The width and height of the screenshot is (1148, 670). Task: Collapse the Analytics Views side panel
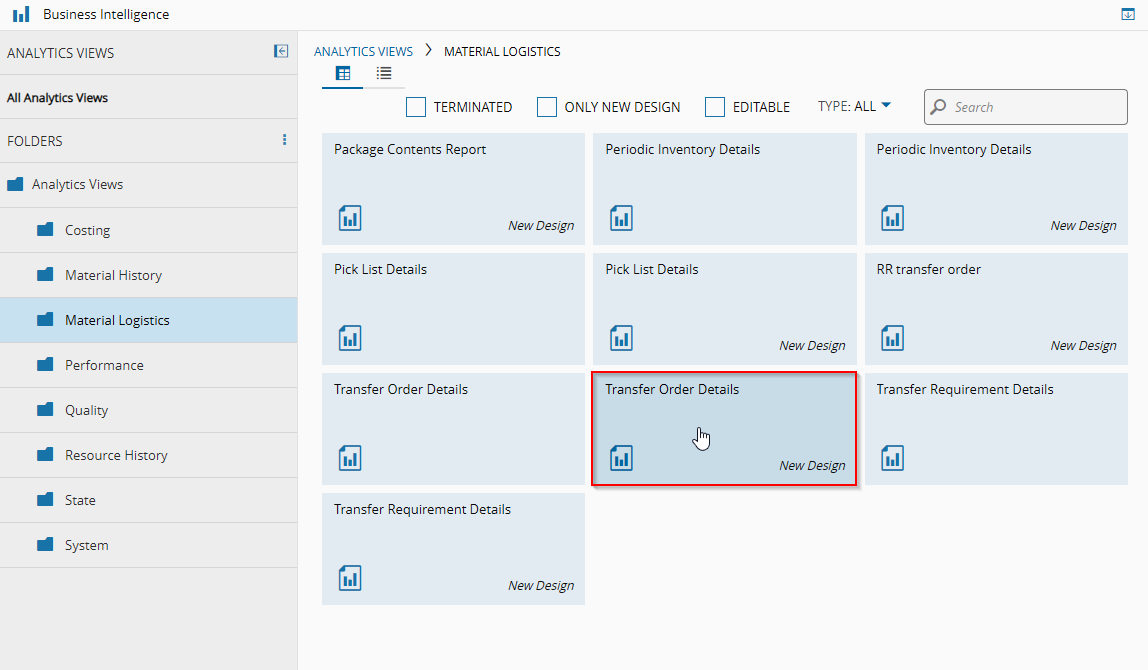[281, 52]
